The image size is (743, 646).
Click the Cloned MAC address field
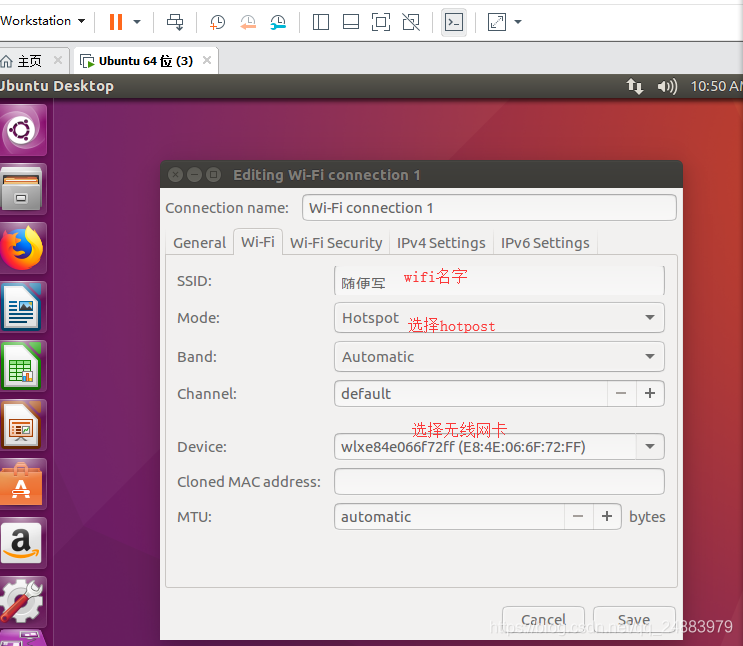(499, 482)
